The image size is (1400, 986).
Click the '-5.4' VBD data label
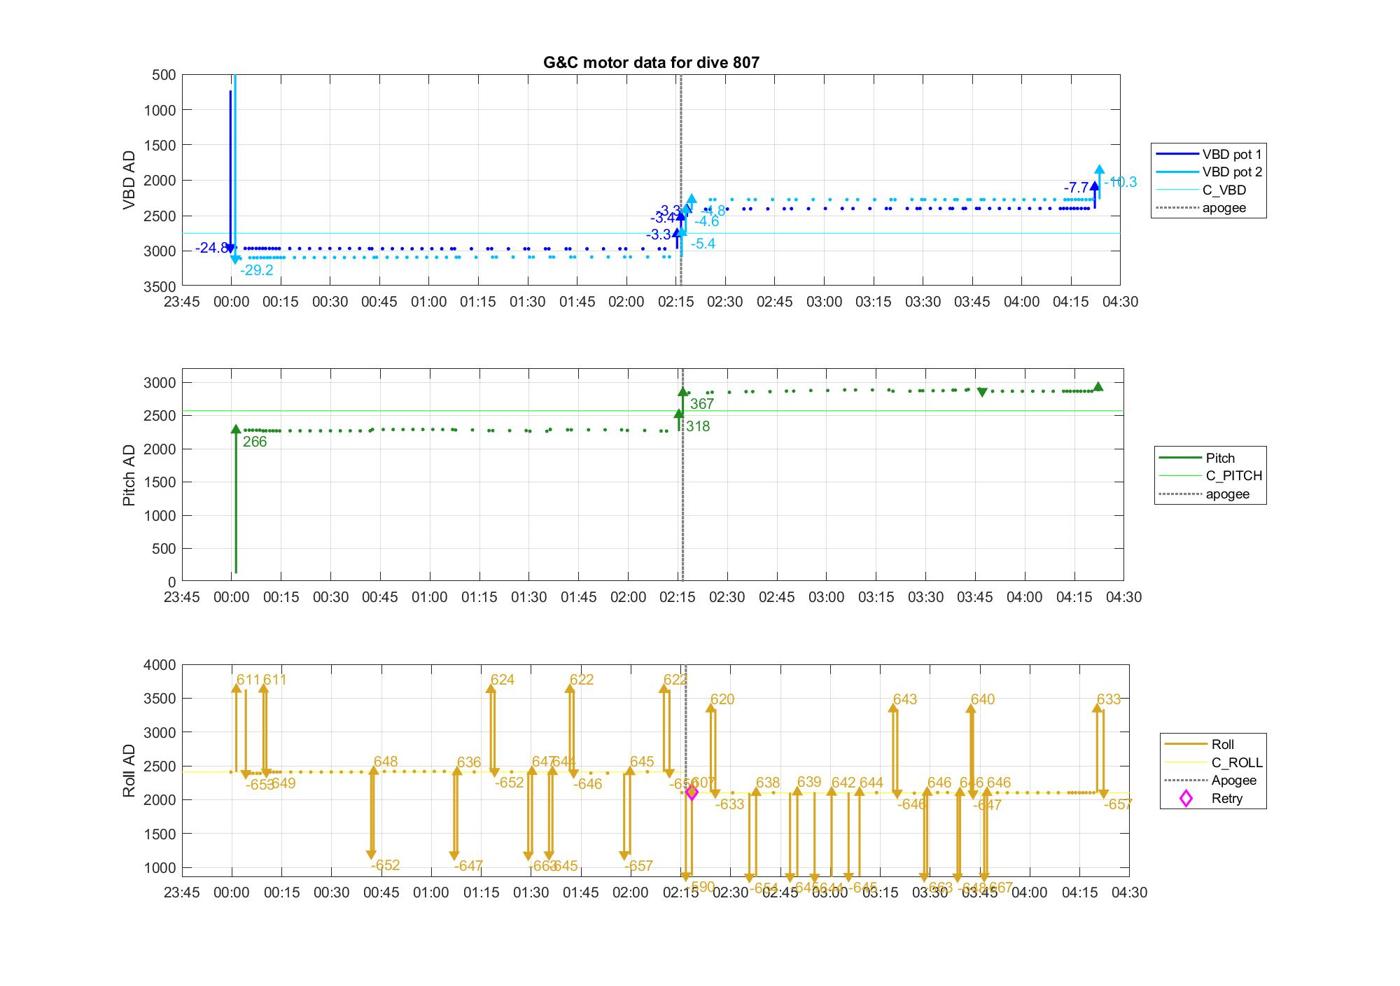703,244
